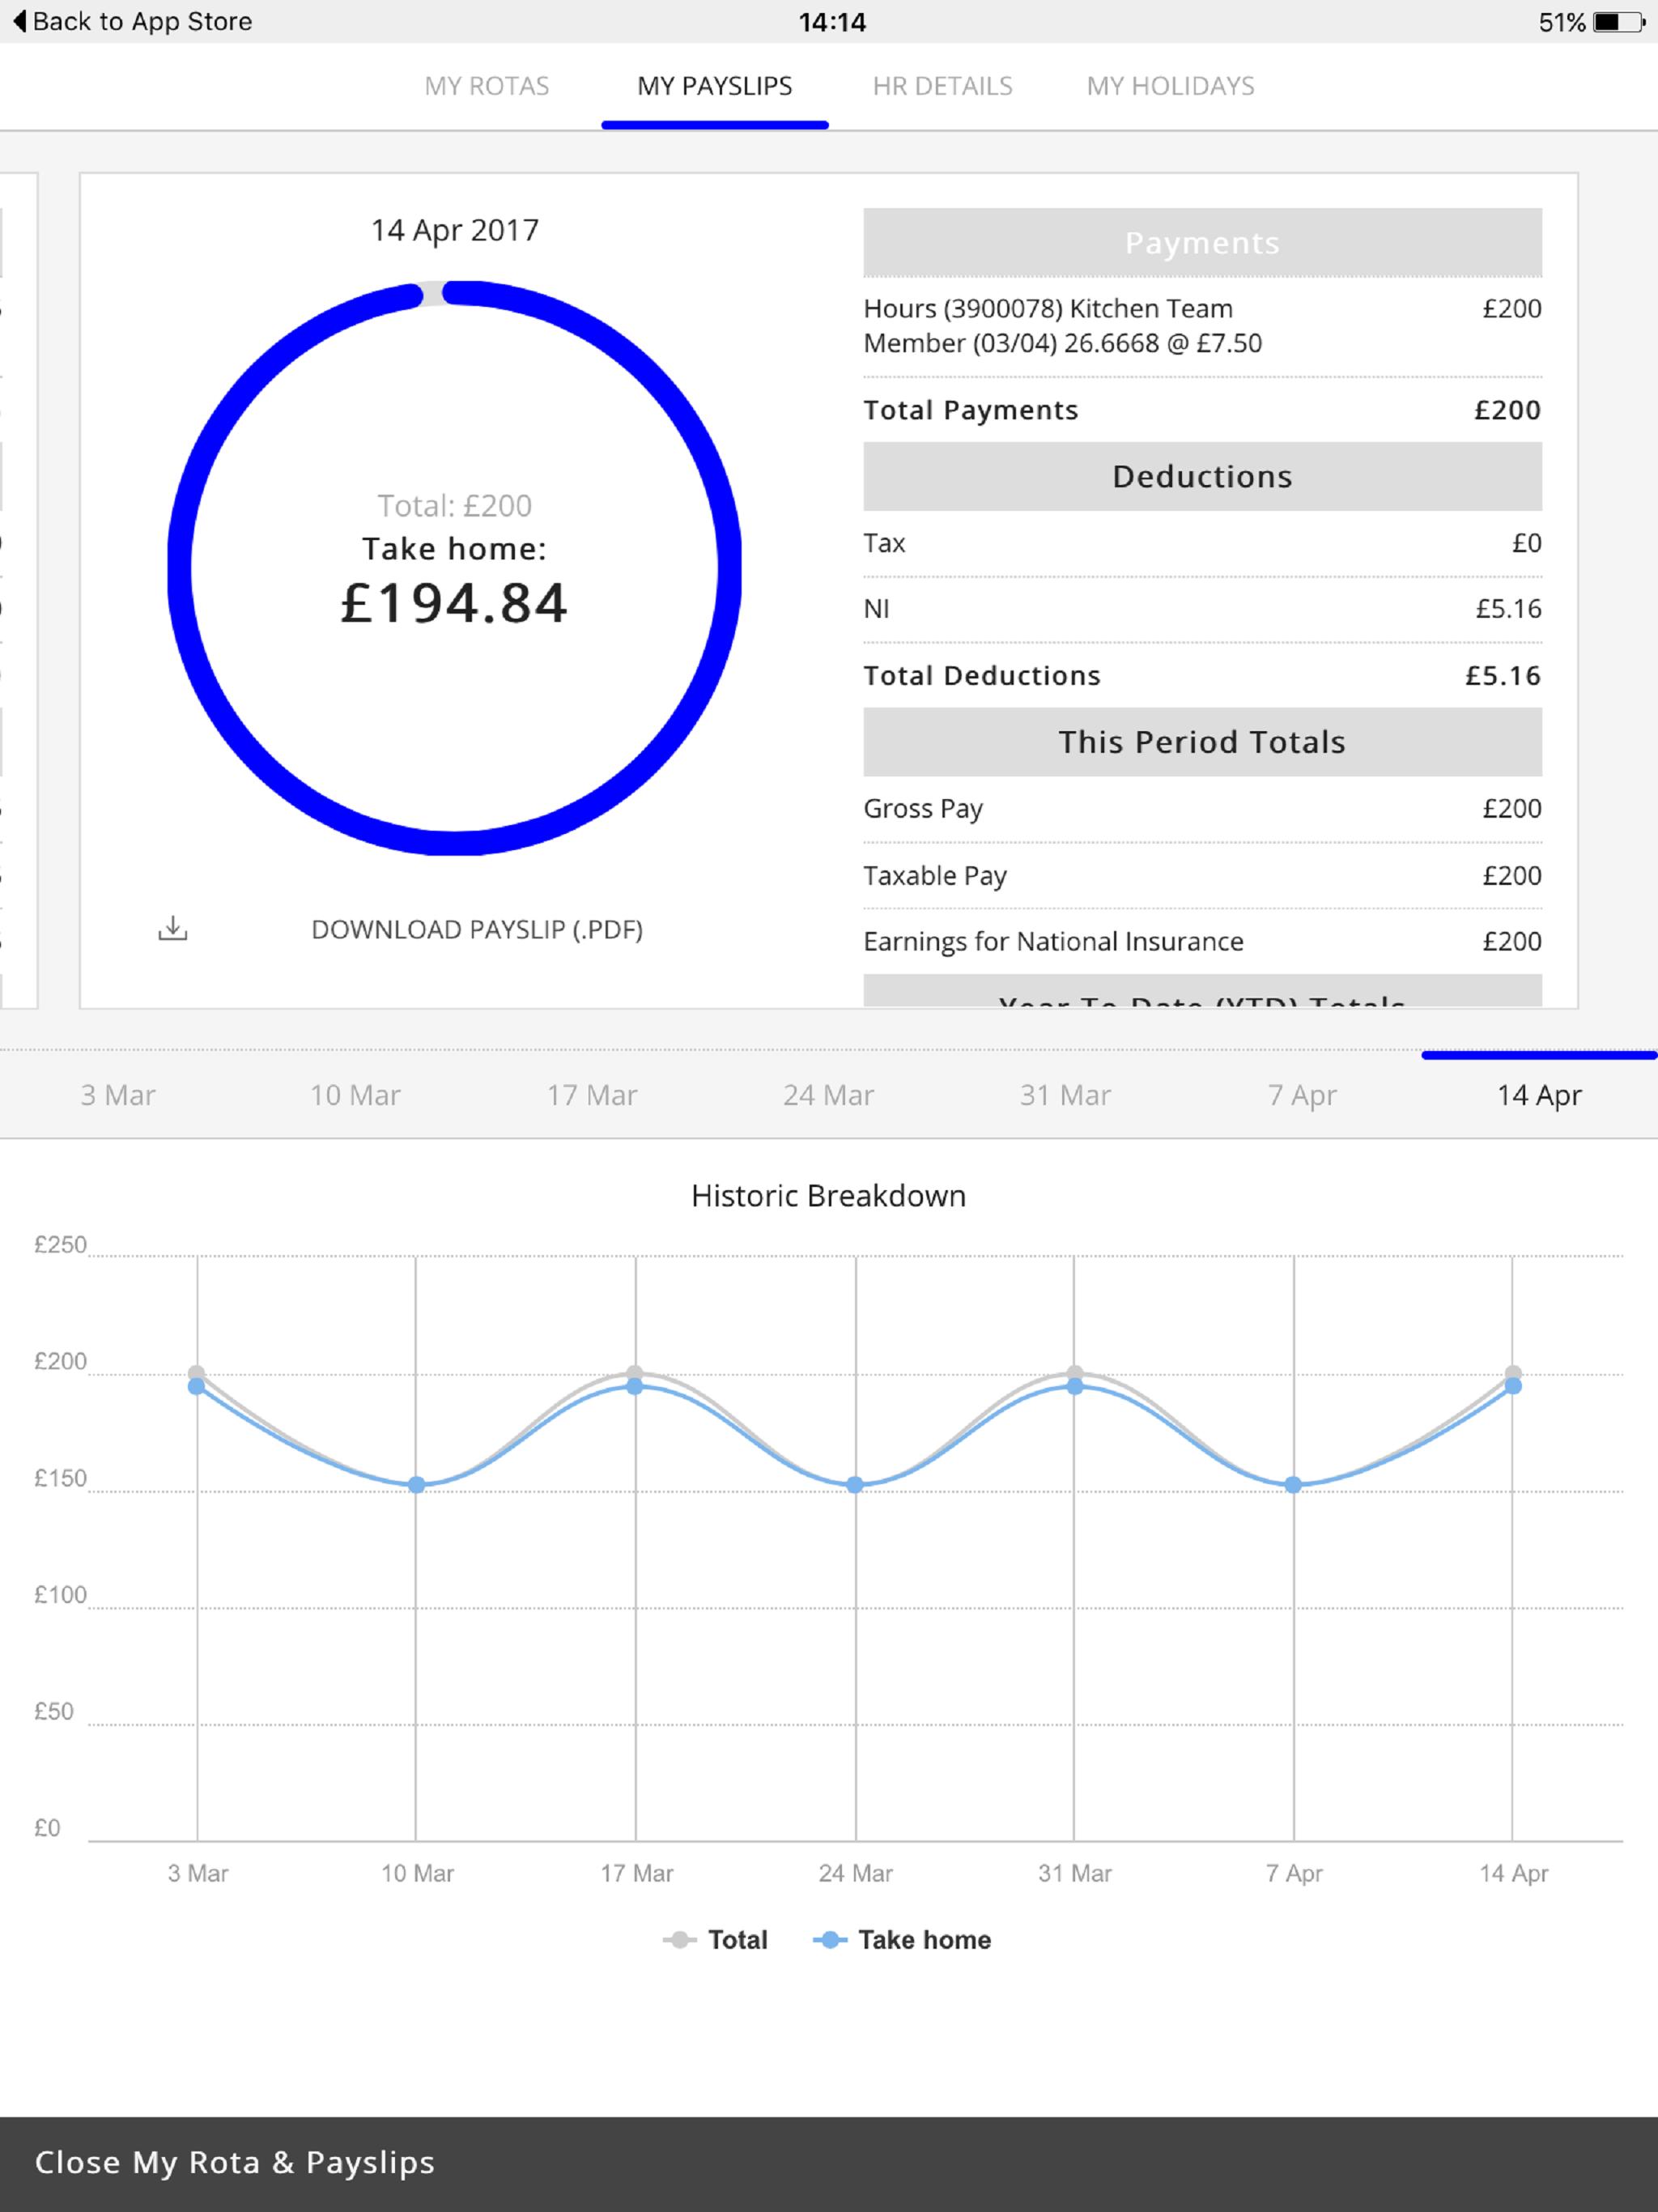The height and width of the screenshot is (2212, 1658).
Task: Click the Payments section header
Action: [1202, 242]
